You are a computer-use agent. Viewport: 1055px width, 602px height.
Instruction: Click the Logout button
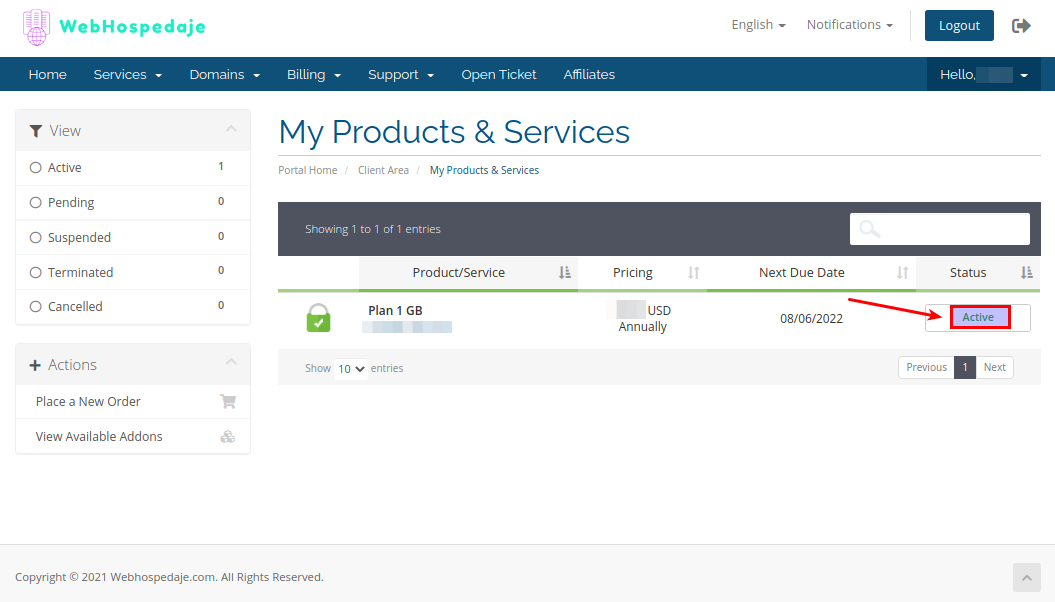tap(959, 26)
